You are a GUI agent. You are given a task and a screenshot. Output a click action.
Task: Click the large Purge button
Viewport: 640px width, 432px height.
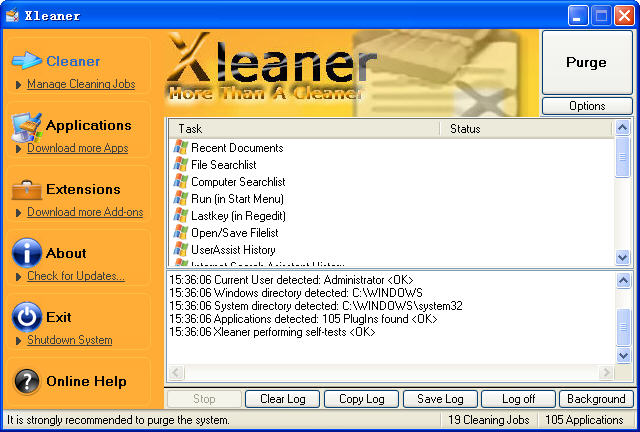point(587,62)
